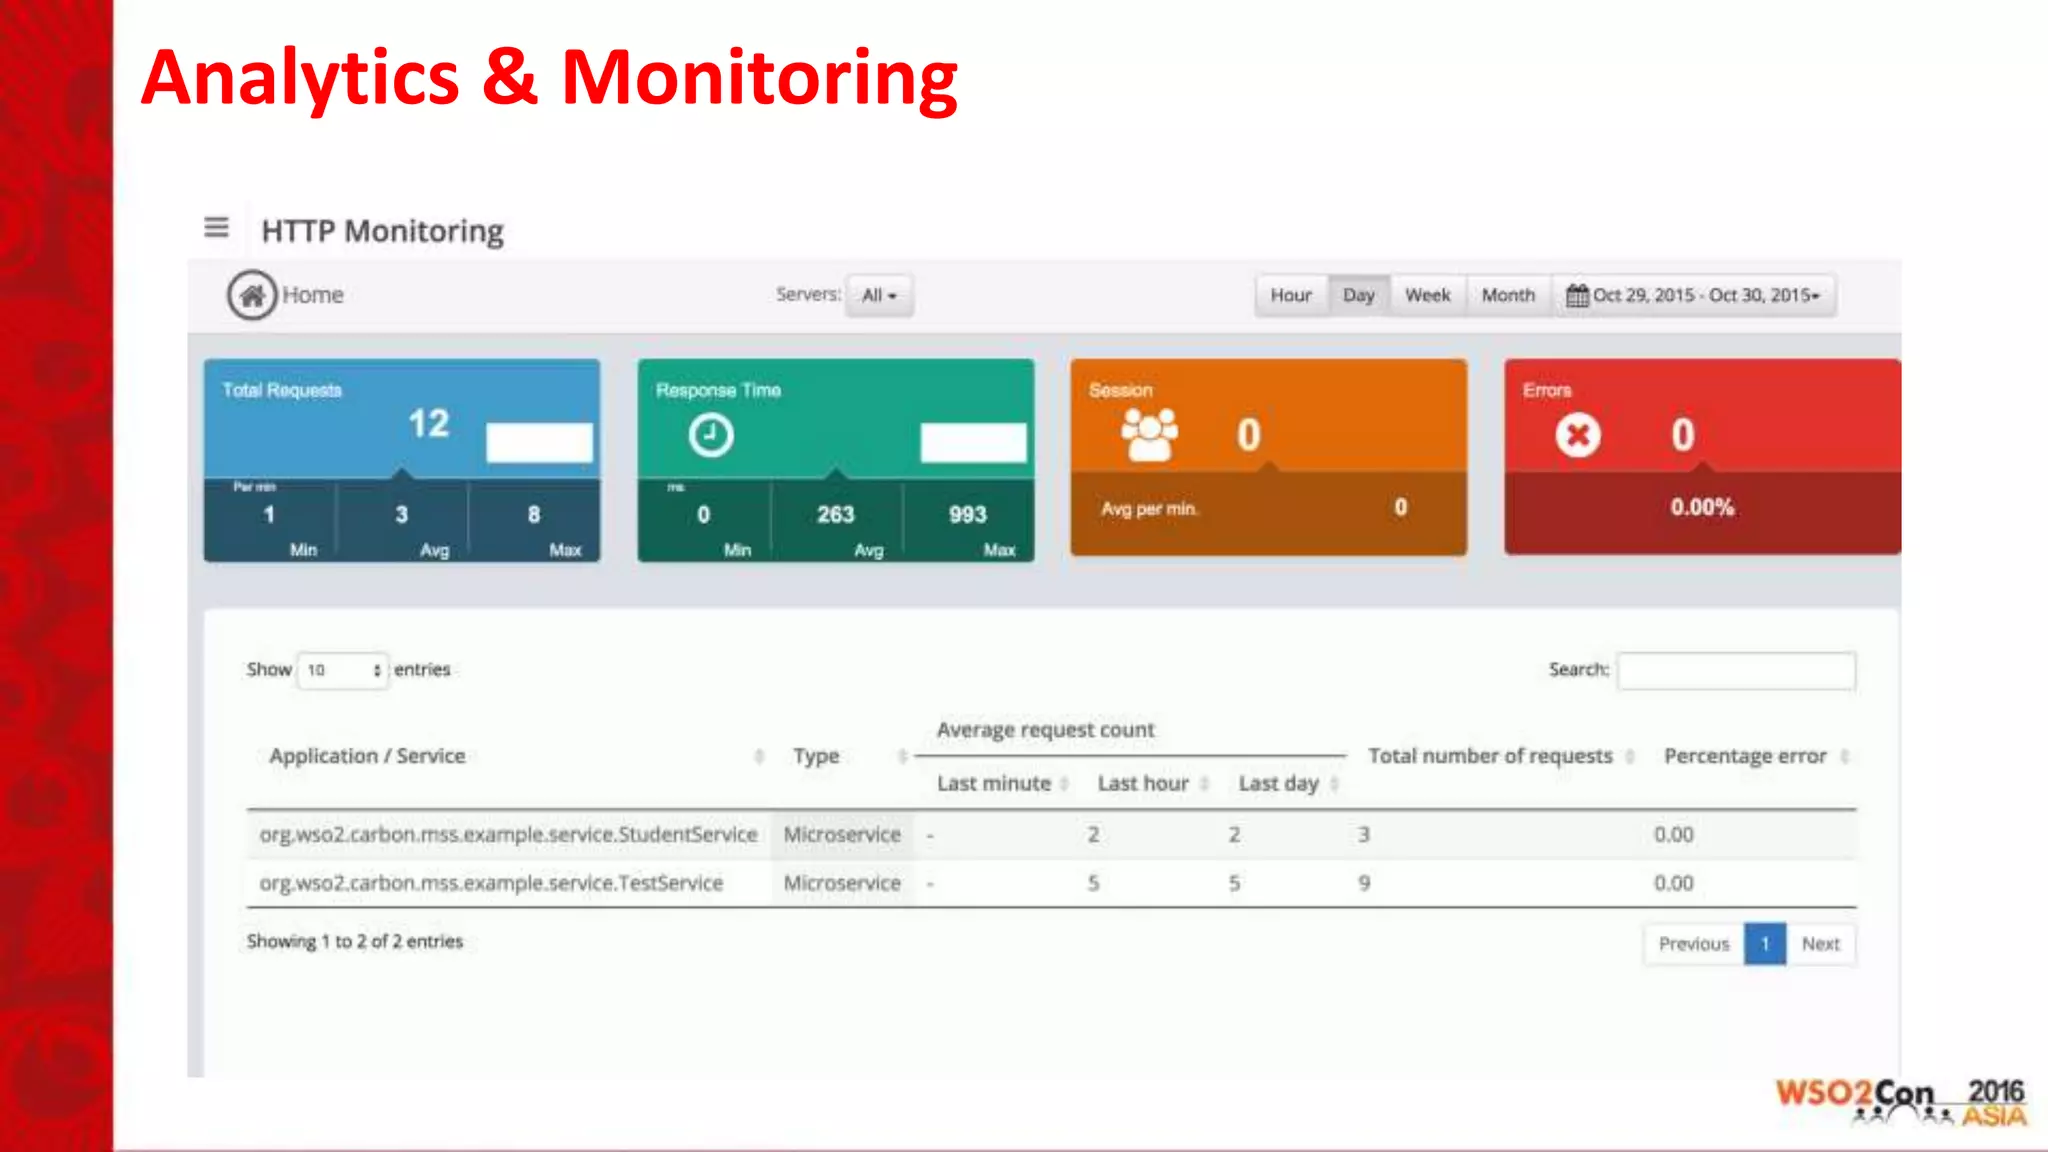Click page 1 pagination button

coord(1765,944)
